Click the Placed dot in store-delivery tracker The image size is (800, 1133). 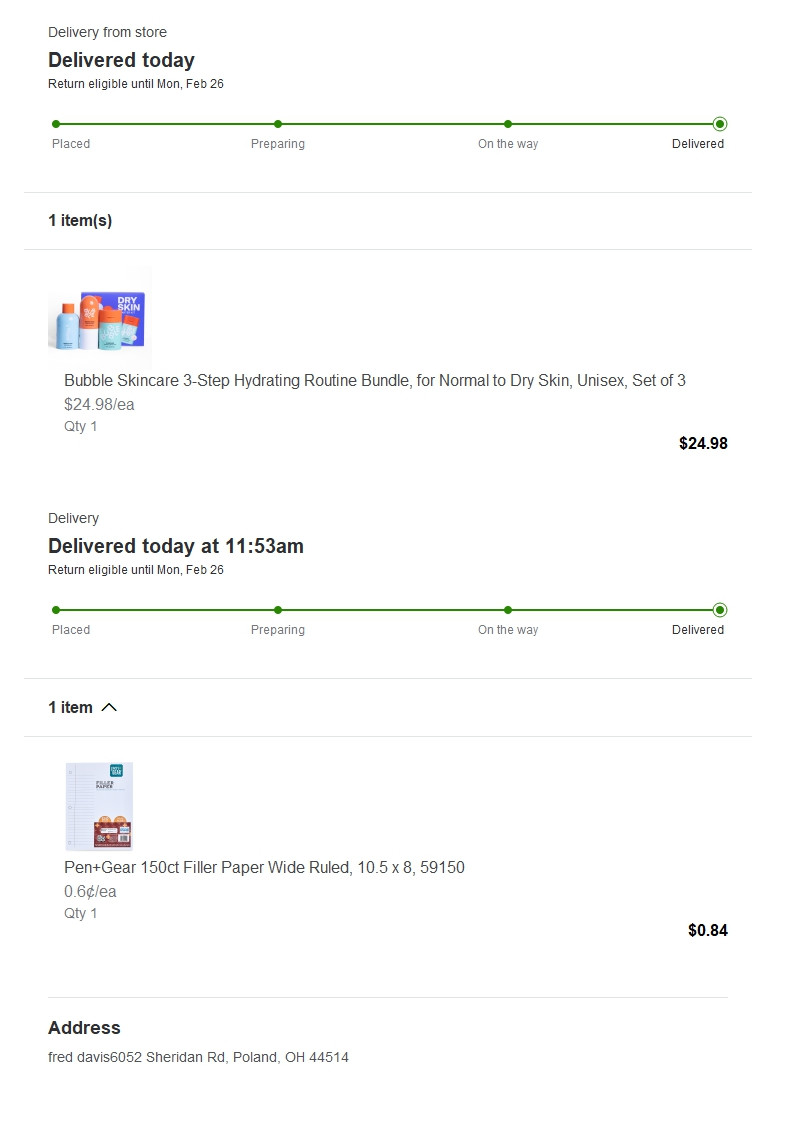point(56,124)
